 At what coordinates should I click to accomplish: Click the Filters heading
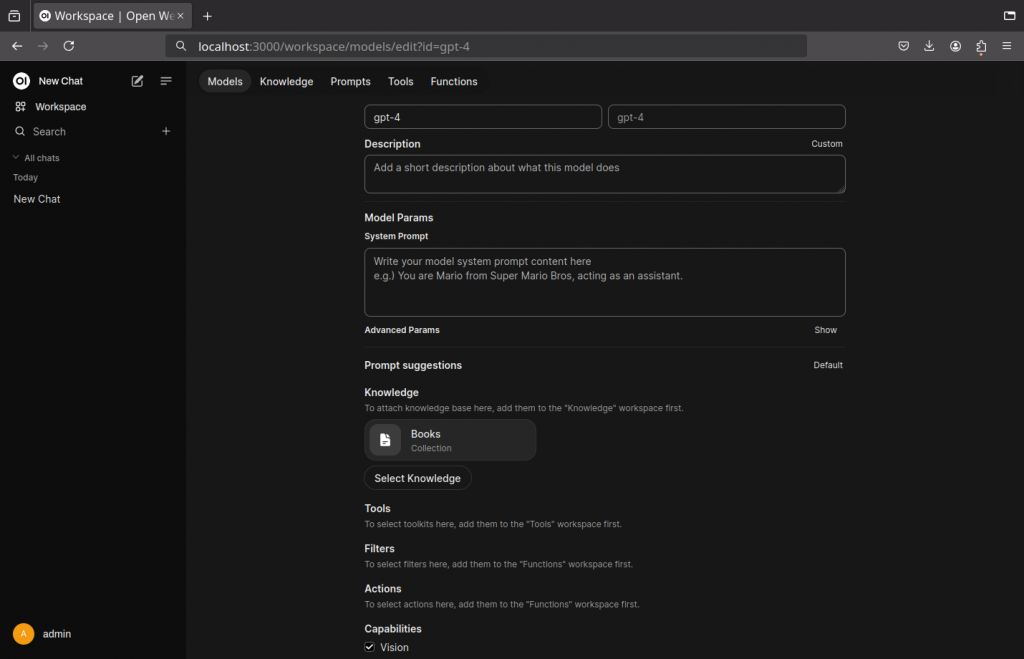click(x=379, y=549)
